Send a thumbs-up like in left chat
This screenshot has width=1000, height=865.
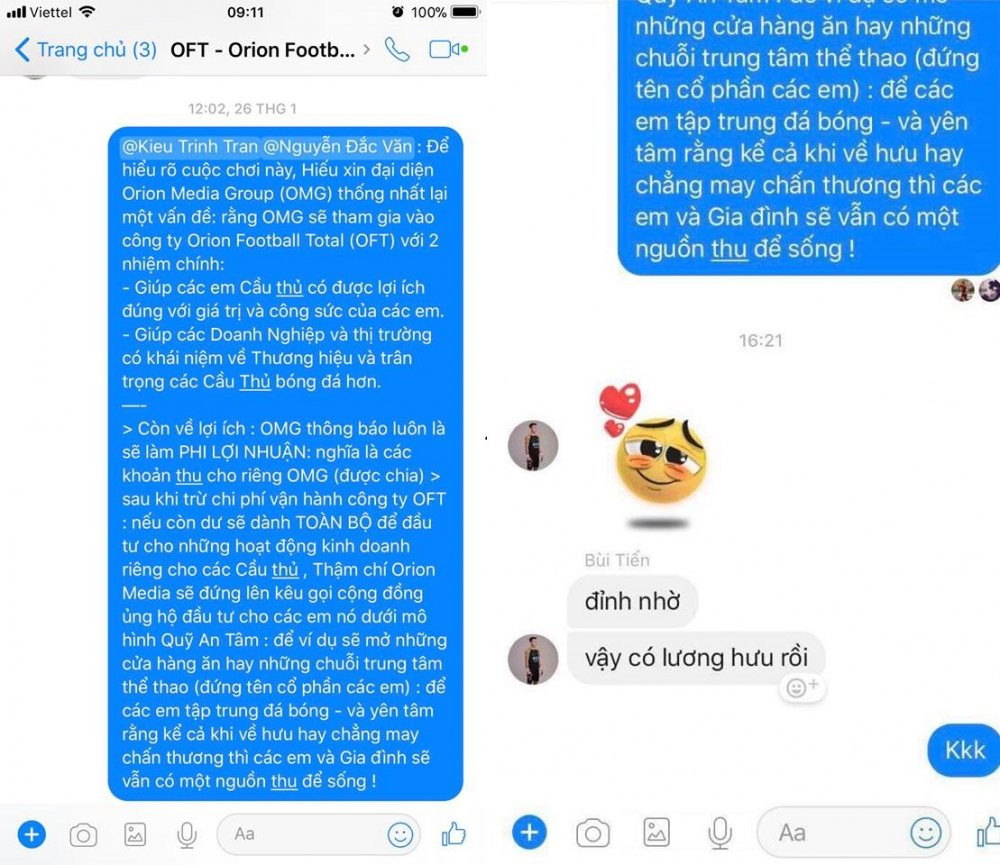tap(453, 833)
